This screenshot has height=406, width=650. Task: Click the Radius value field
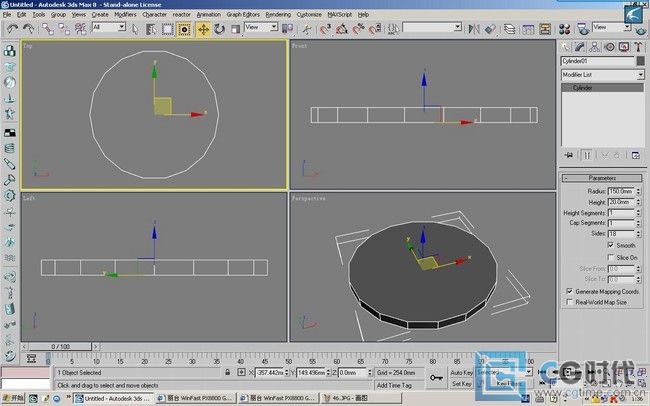(x=621, y=191)
